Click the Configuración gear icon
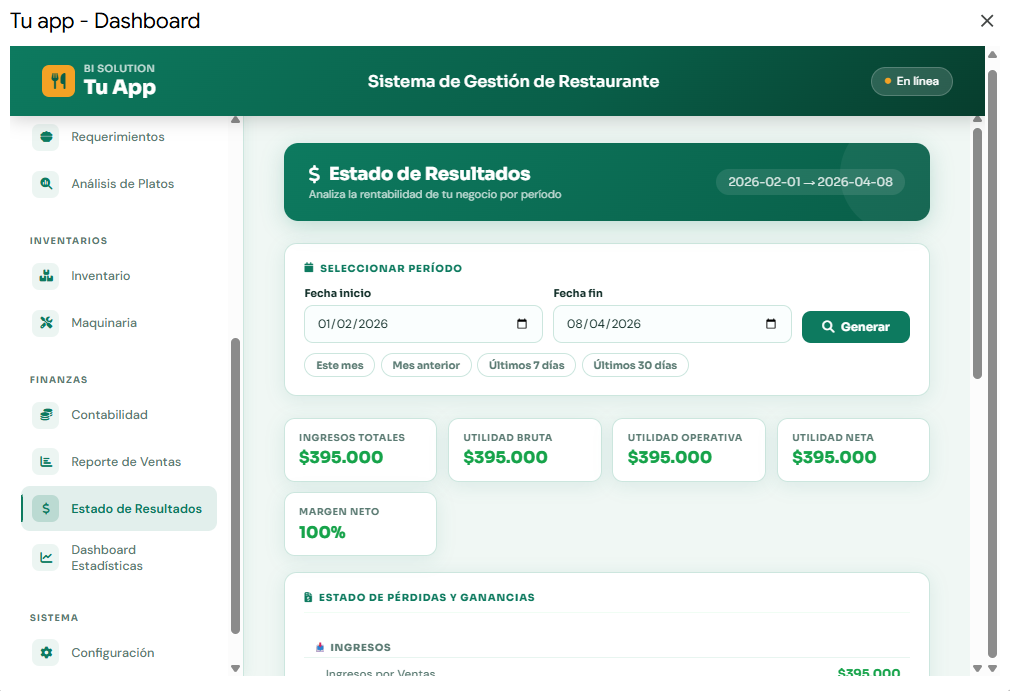Screen dimensions: 1010x691 46,652
